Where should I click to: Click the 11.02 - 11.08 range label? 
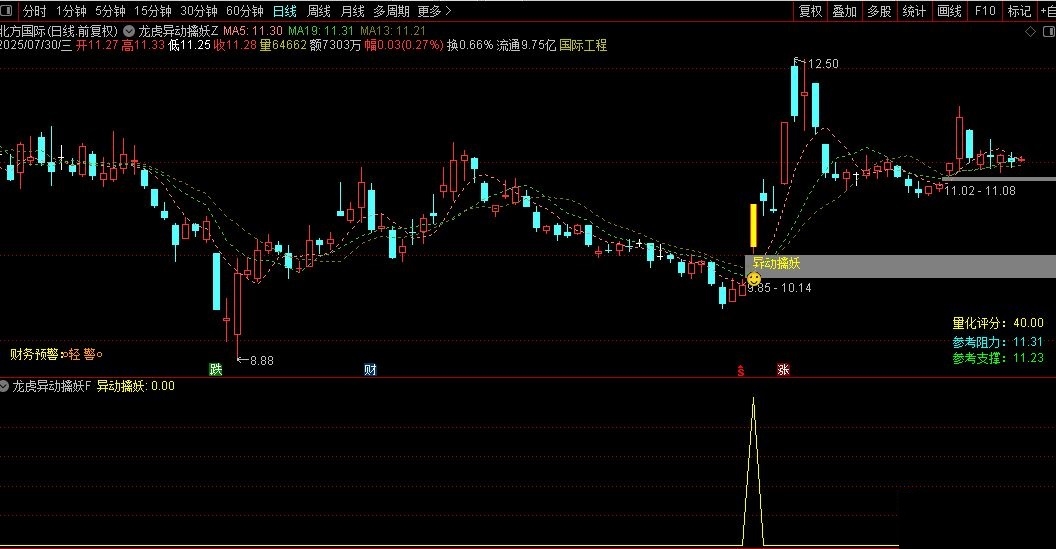(980, 191)
